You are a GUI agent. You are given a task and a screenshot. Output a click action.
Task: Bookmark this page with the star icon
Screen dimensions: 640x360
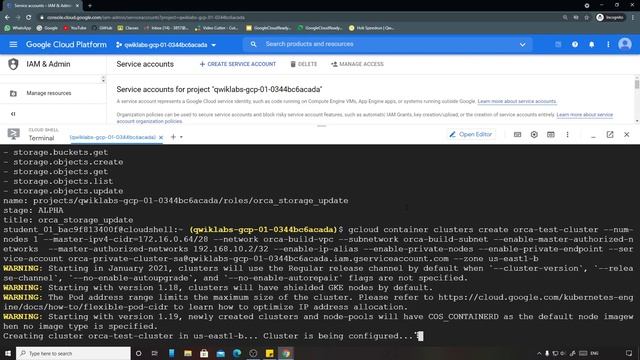(x=587, y=18)
